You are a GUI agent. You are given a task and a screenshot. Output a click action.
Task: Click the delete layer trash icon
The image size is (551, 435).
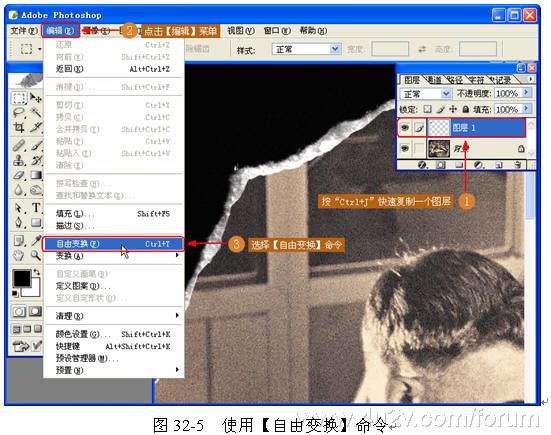click(518, 165)
